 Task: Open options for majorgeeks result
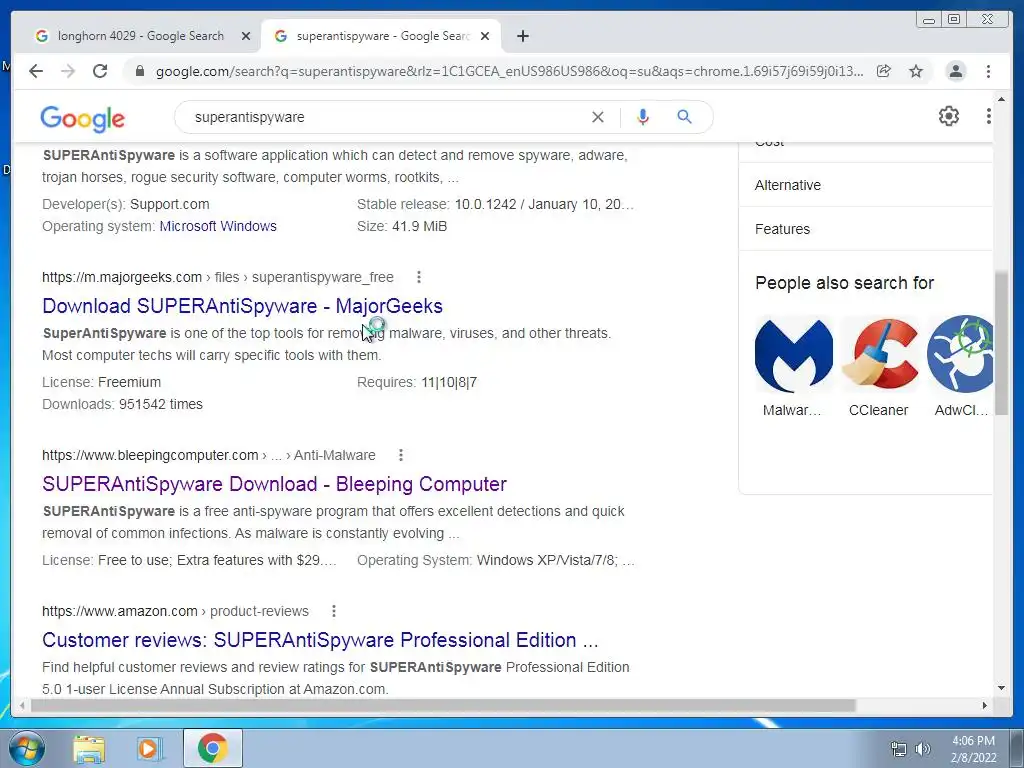(419, 277)
